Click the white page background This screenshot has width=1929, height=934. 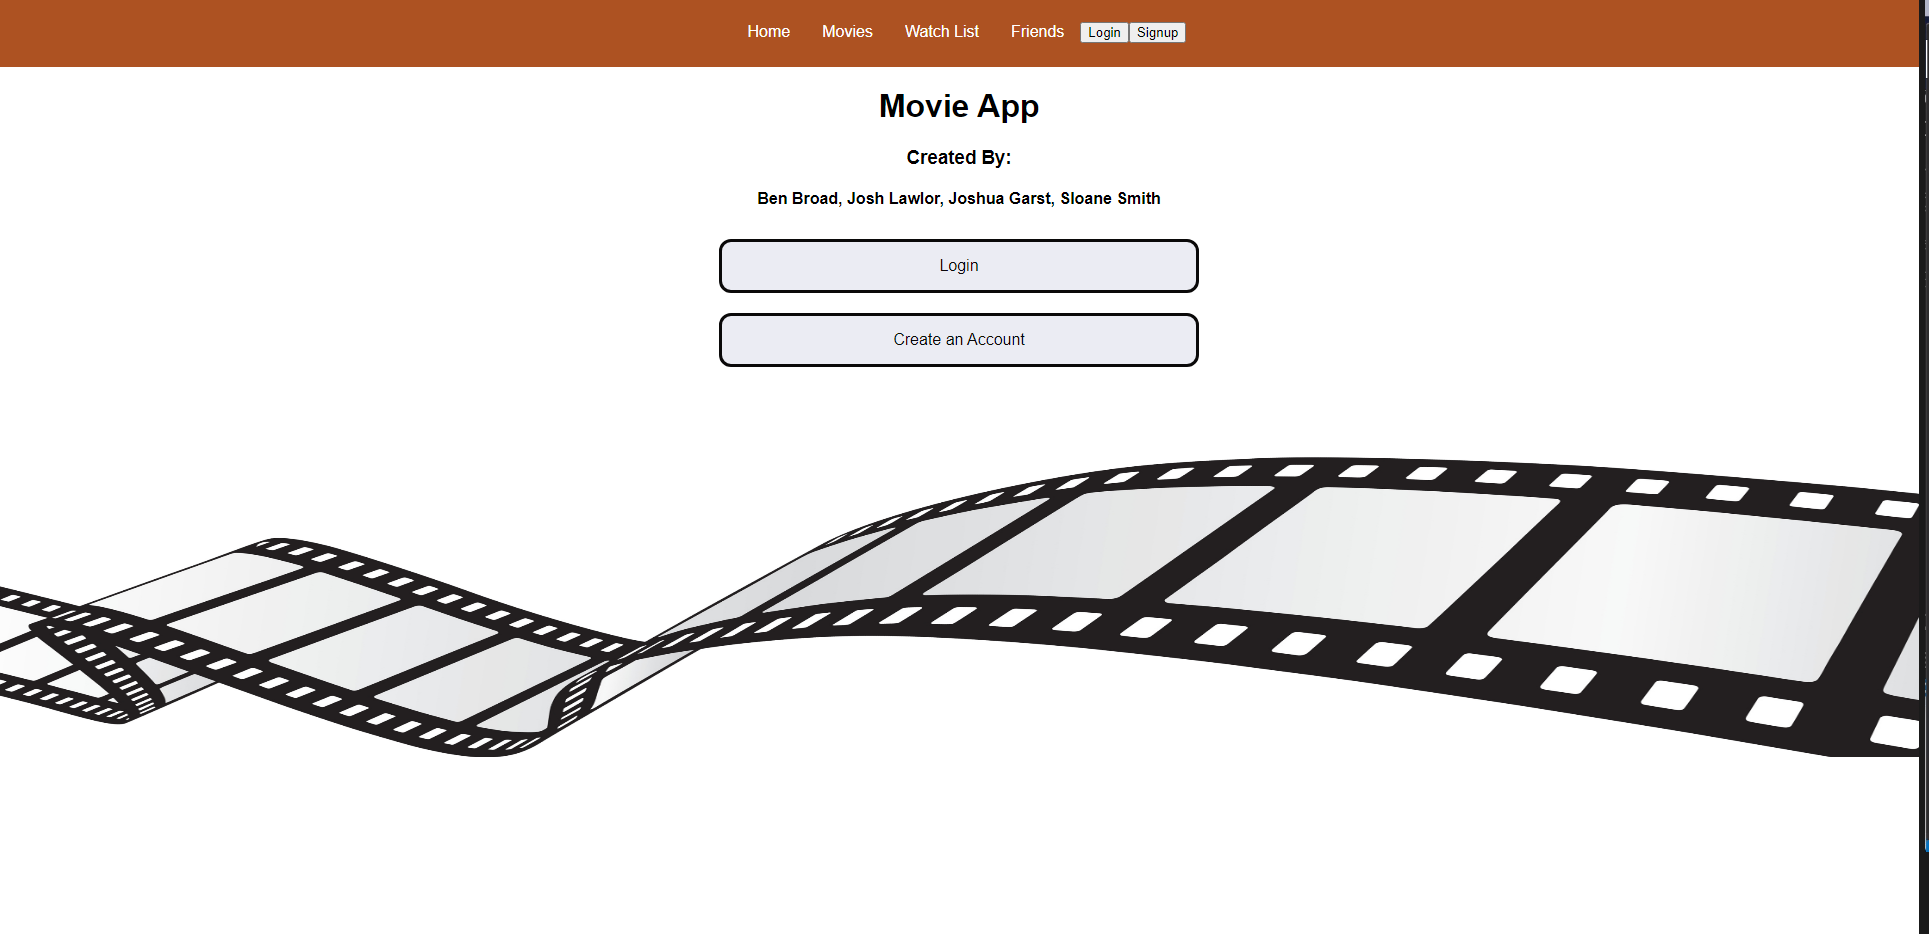400,850
